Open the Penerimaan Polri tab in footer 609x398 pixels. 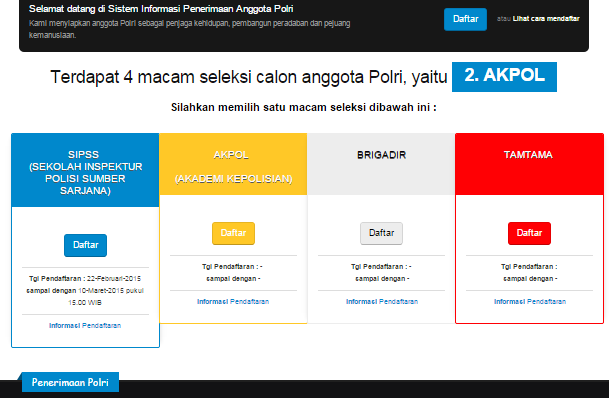point(70,382)
